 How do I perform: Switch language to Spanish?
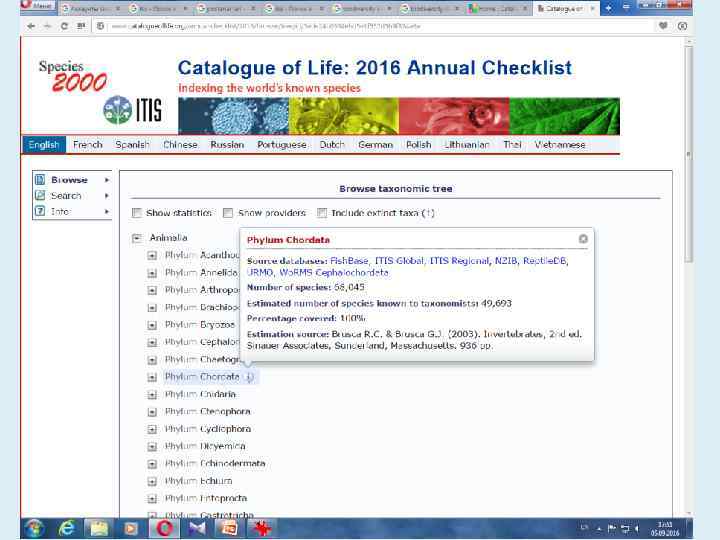(132, 145)
